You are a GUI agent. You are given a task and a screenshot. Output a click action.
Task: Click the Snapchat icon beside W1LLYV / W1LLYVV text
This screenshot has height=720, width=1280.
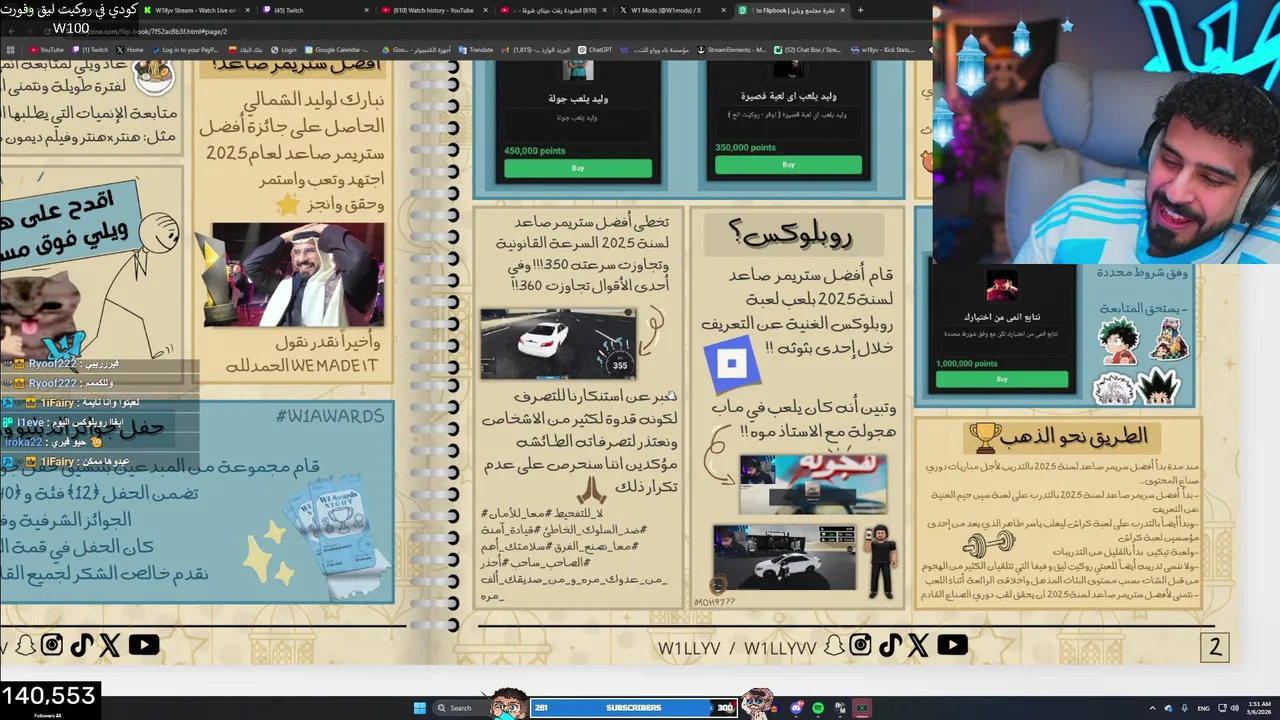click(x=833, y=646)
